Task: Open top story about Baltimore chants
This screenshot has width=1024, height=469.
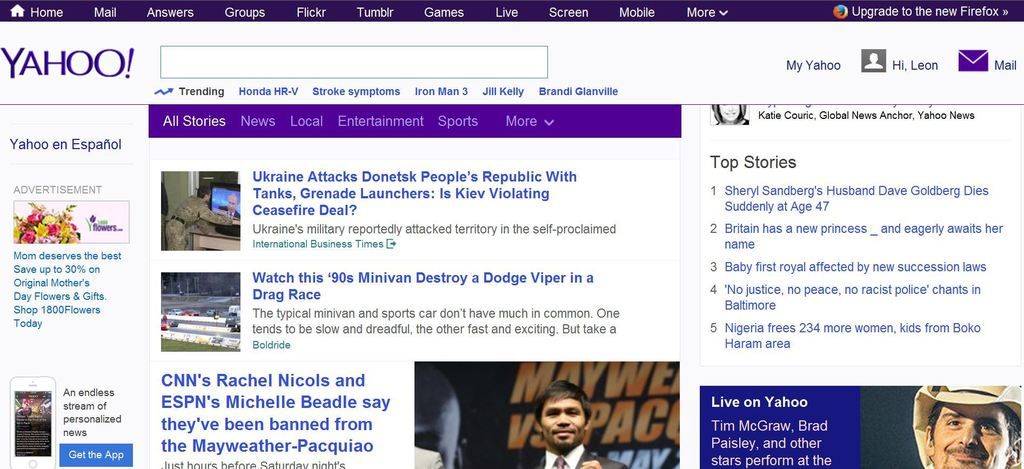Action: (852, 297)
